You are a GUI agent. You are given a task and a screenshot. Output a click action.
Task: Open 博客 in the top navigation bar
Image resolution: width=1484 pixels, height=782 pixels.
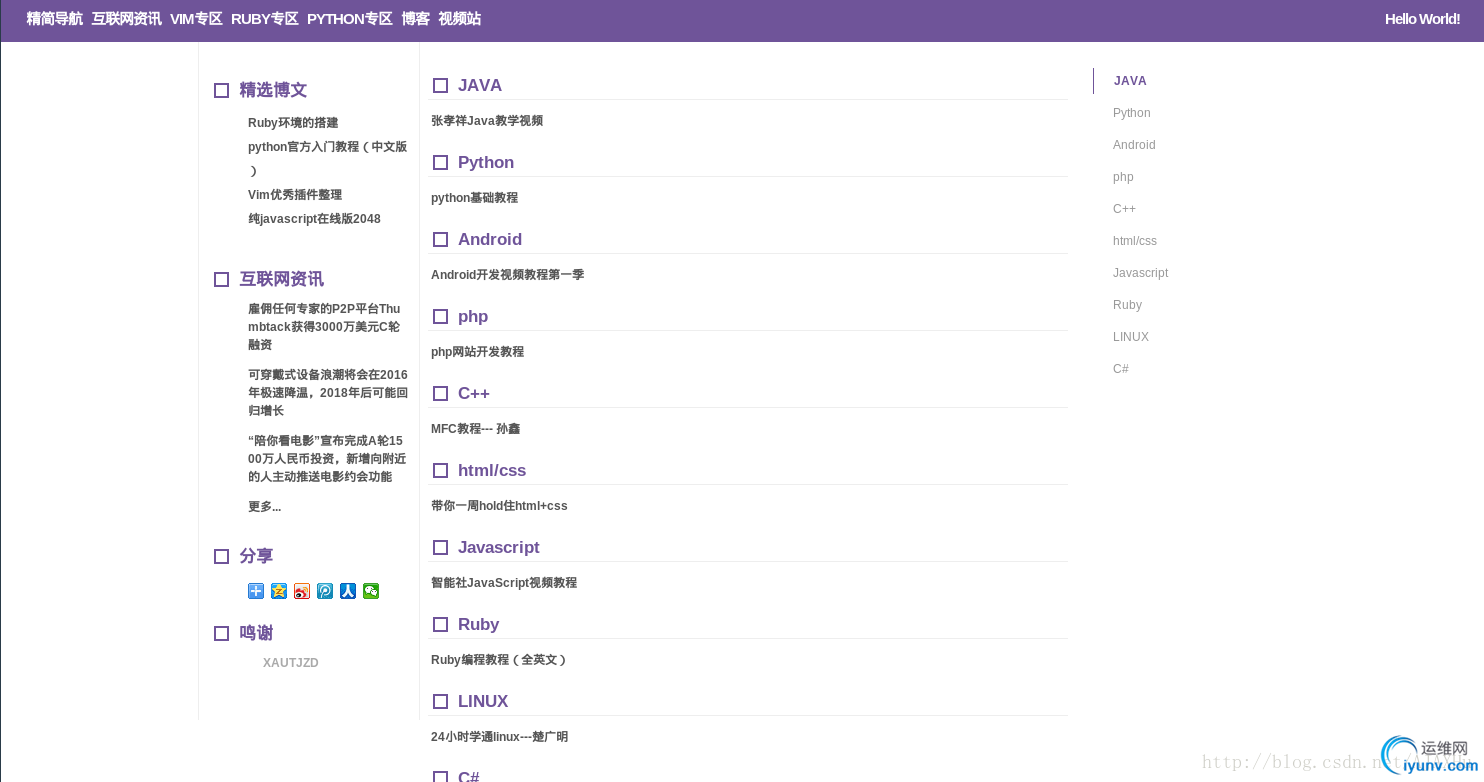pyautogui.click(x=416, y=19)
